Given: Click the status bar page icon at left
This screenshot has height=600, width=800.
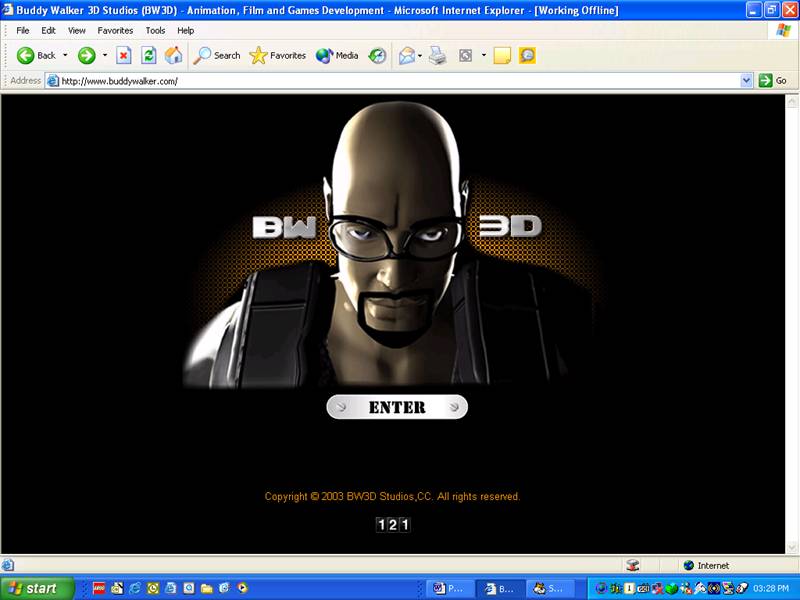Looking at the screenshot, I should point(8,565).
